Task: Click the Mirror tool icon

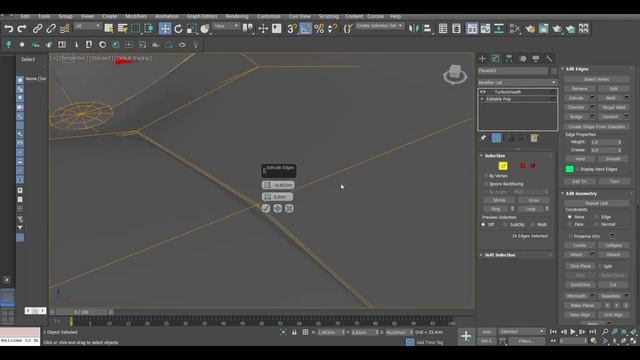Action: pyautogui.click(x=414, y=29)
